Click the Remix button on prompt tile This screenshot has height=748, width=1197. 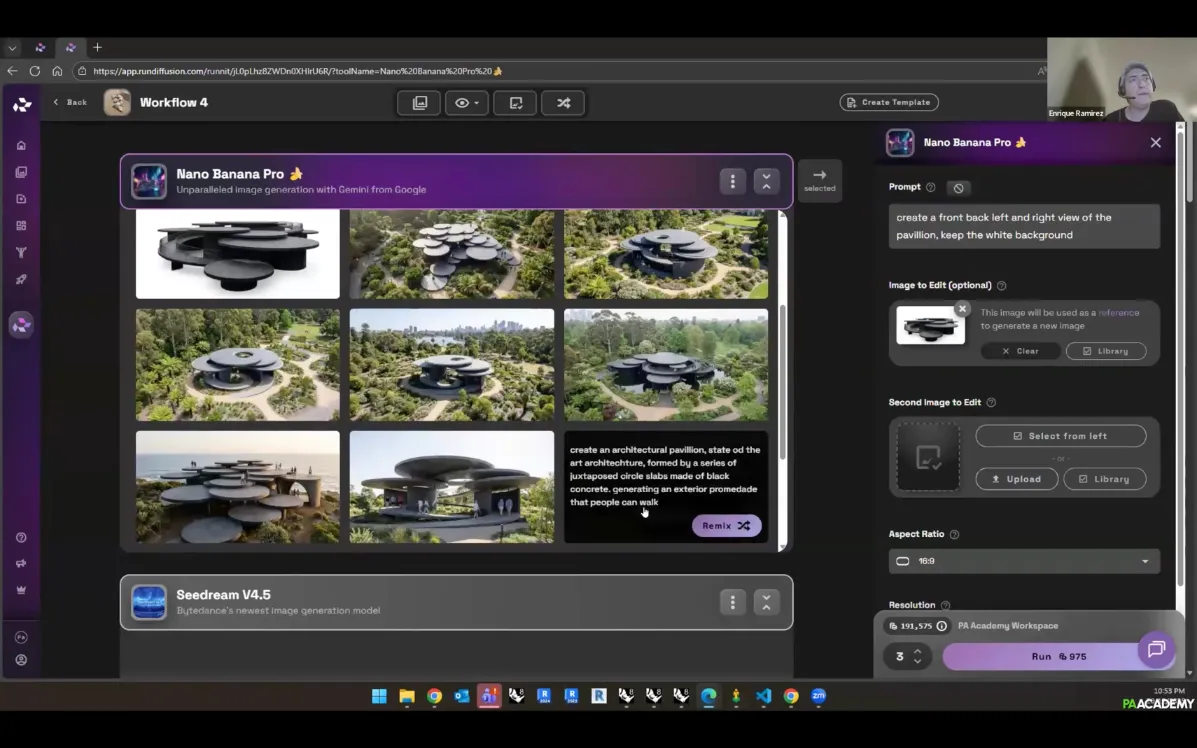click(x=726, y=526)
